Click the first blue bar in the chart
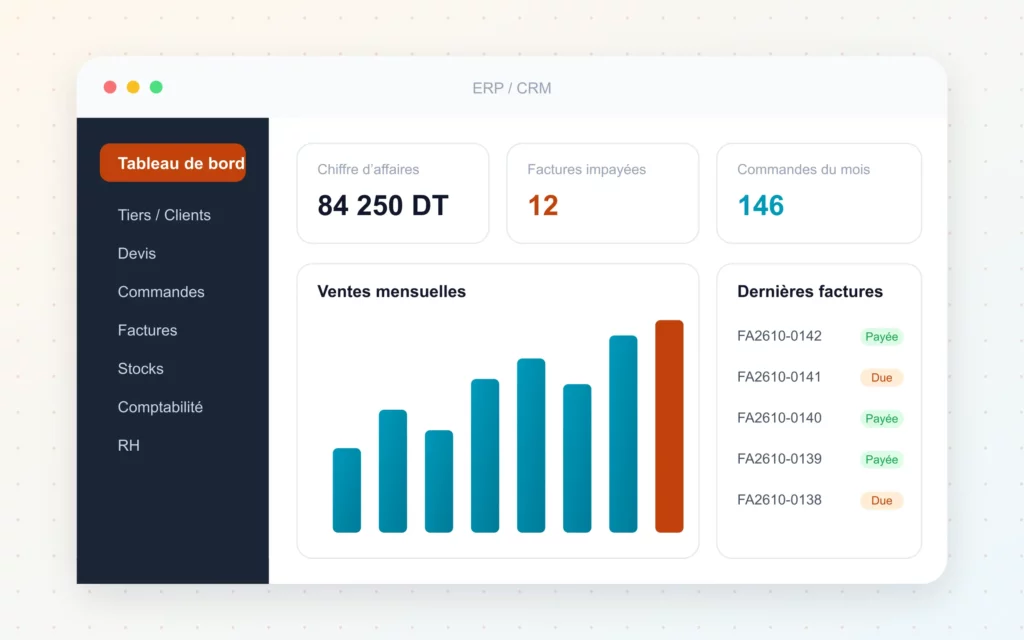This screenshot has height=640, width=1024. (x=347, y=490)
